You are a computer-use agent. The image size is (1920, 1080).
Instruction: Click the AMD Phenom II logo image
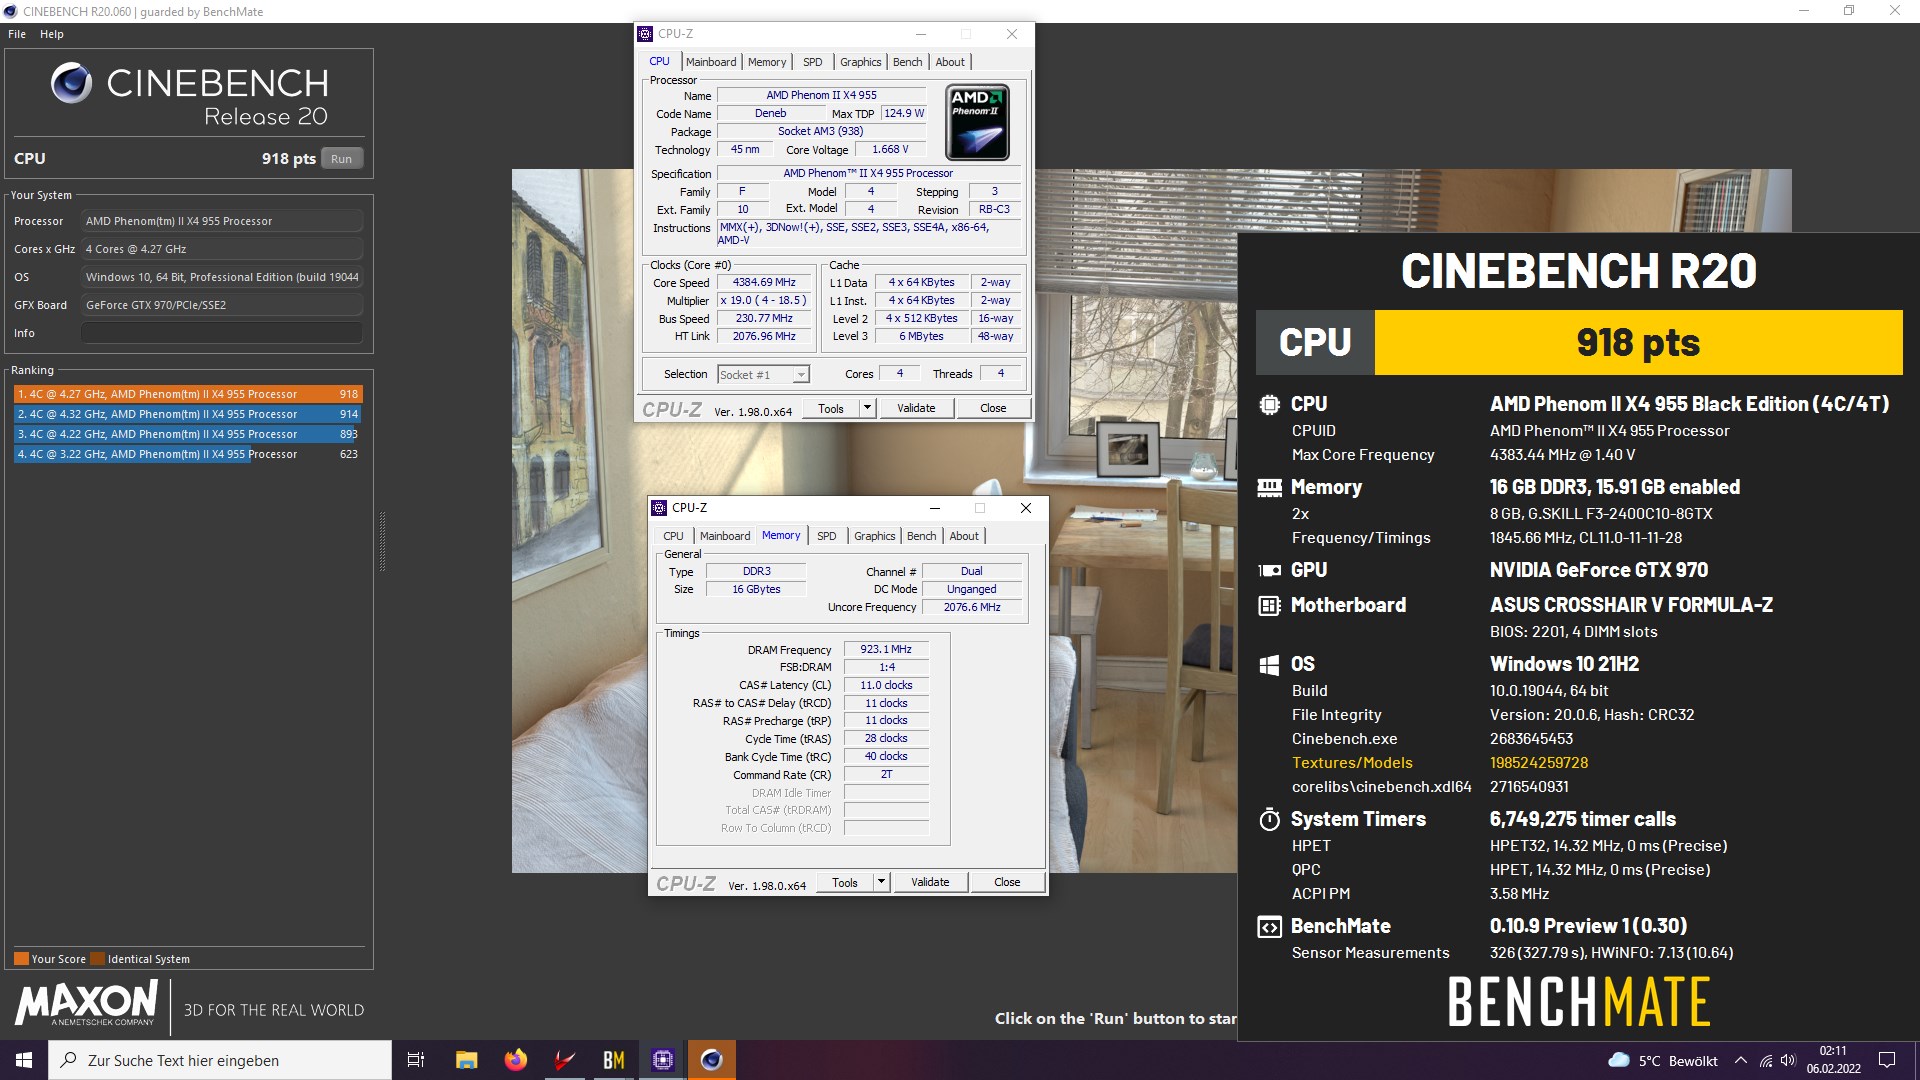(977, 122)
